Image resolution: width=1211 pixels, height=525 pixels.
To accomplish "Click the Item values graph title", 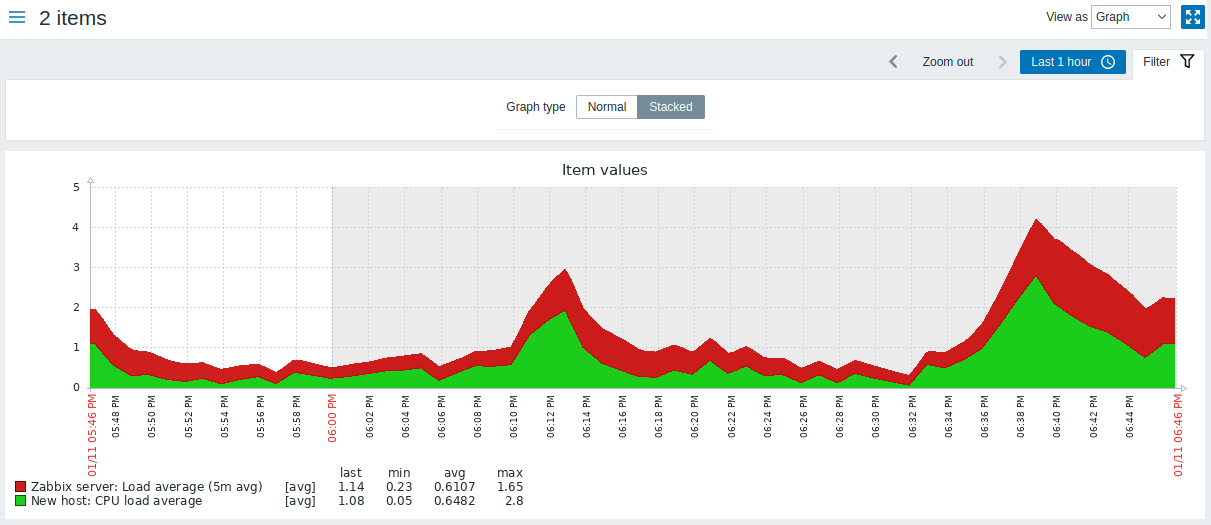I will [604, 170].
